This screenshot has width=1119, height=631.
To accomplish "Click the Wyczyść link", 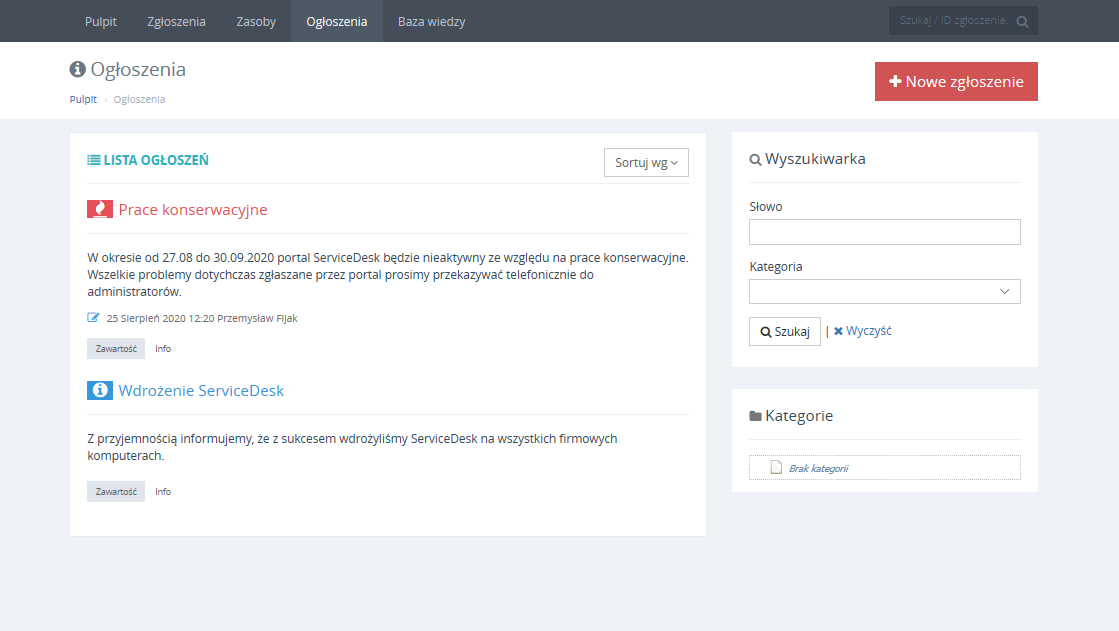I will pyautogui.click(x=863, y=330).
